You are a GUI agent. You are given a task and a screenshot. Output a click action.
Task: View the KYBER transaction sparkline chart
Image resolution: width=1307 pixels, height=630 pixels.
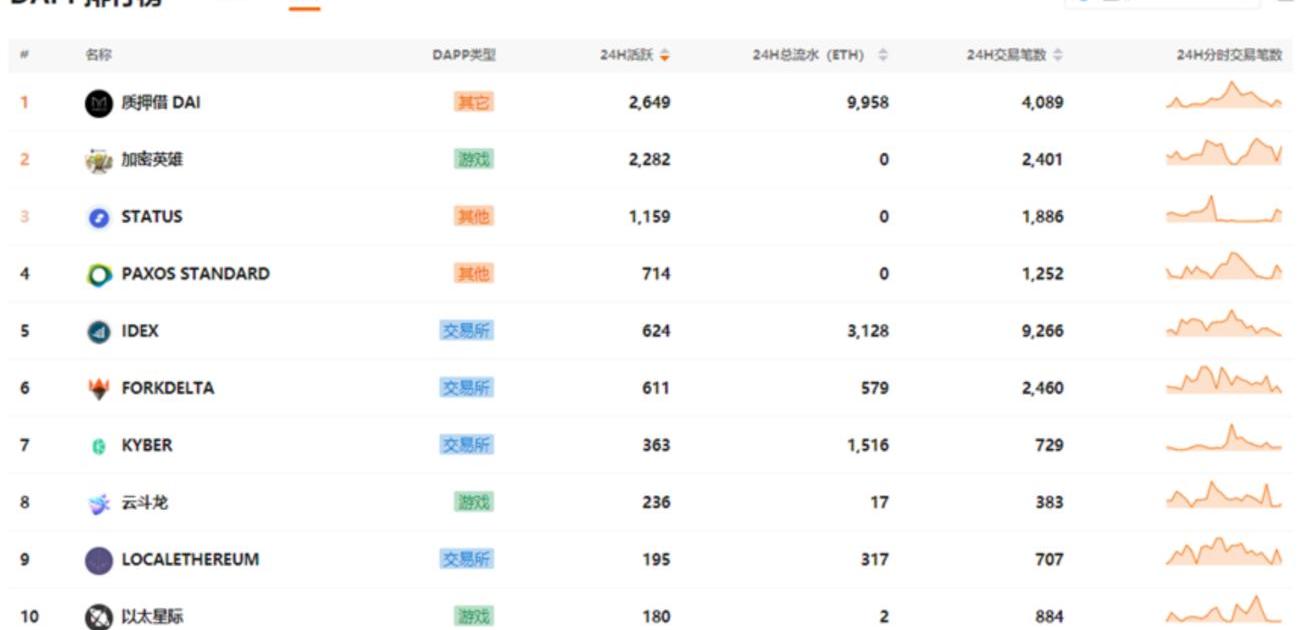pyautogui.click(x=1224, y=438)
